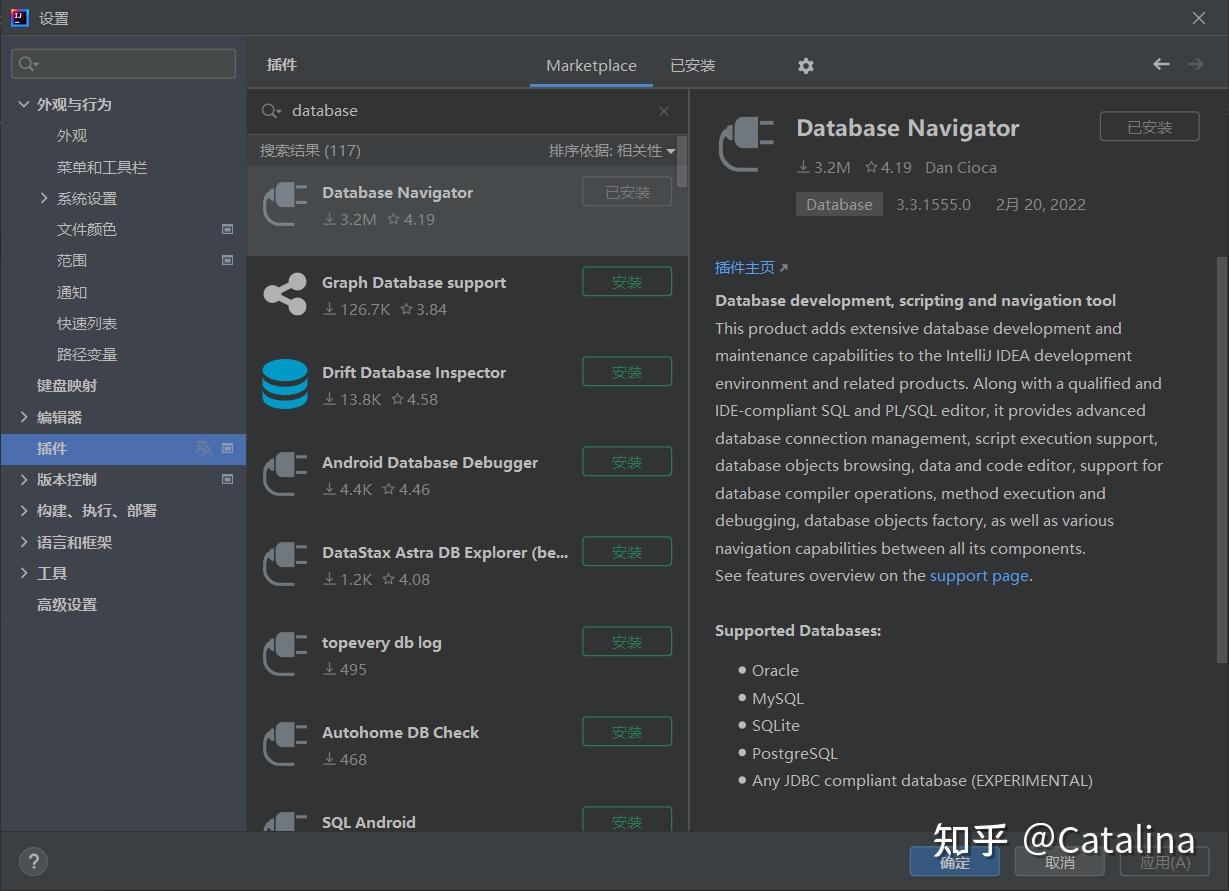1229x891 pixels.
Task: Click project-level icon beside 范围
Action: tap(227, 260)
